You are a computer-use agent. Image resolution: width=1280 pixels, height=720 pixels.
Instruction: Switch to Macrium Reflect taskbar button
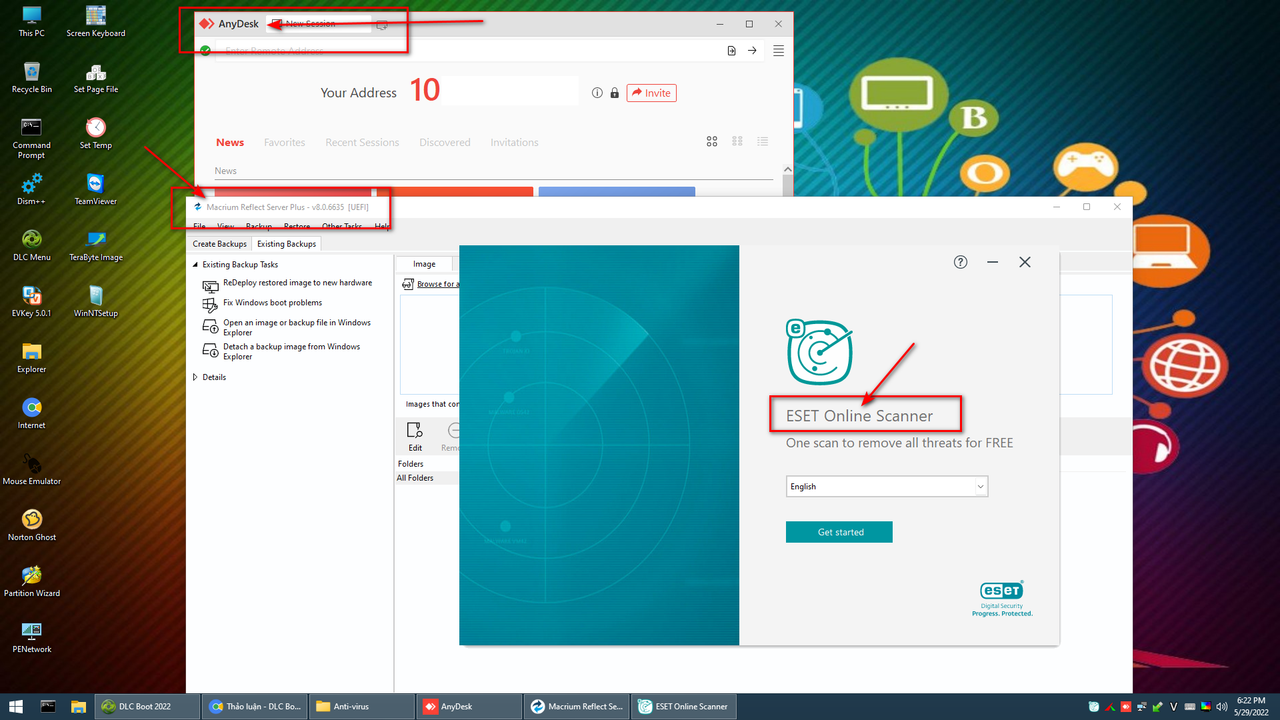(578, 706)
